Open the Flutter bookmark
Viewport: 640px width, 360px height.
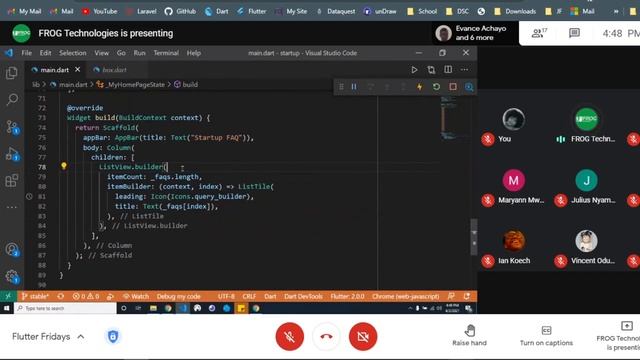point(252,11)
